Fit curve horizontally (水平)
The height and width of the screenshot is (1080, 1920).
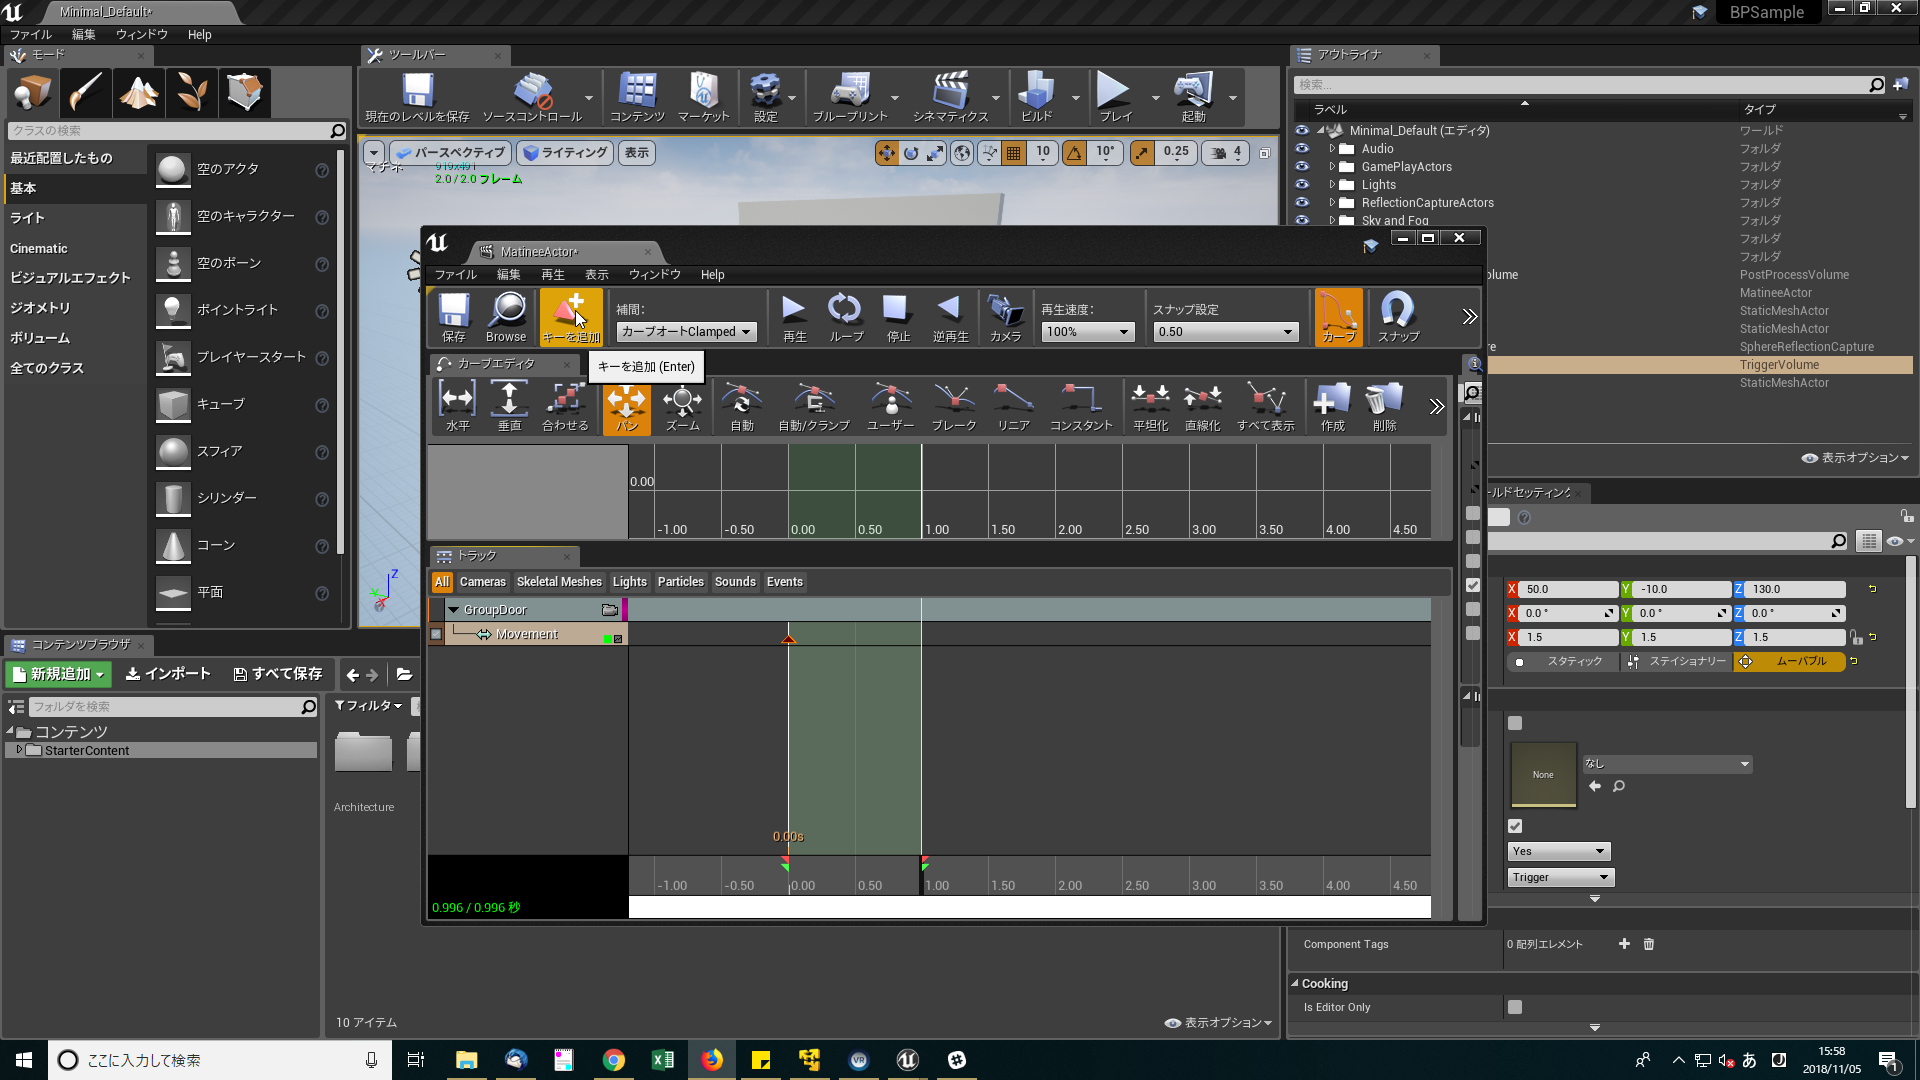click(457, 406)
